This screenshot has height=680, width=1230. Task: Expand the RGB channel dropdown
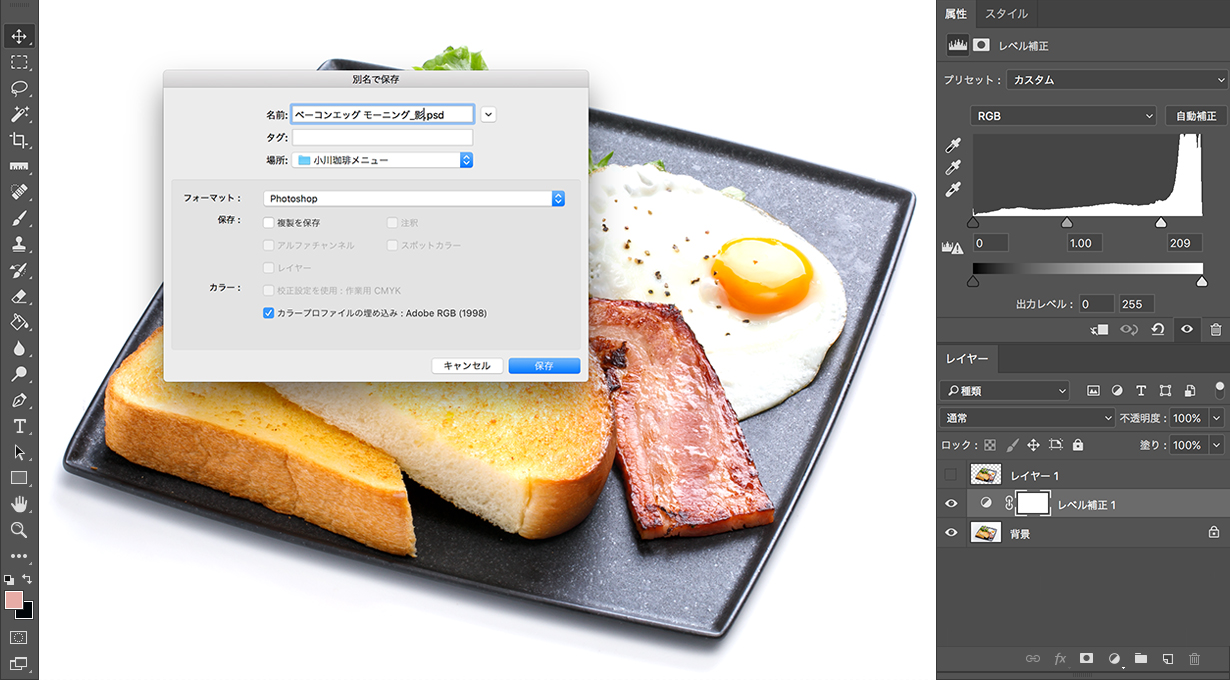tap(1063, 116)
